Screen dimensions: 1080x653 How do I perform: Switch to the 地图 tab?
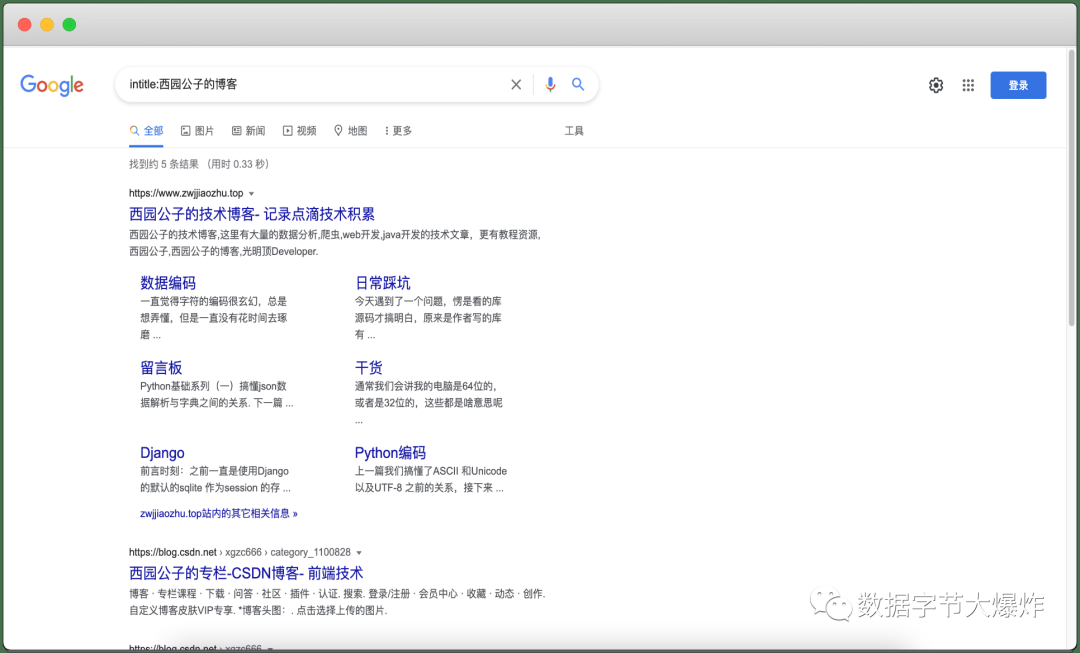[x=351, y=131]
